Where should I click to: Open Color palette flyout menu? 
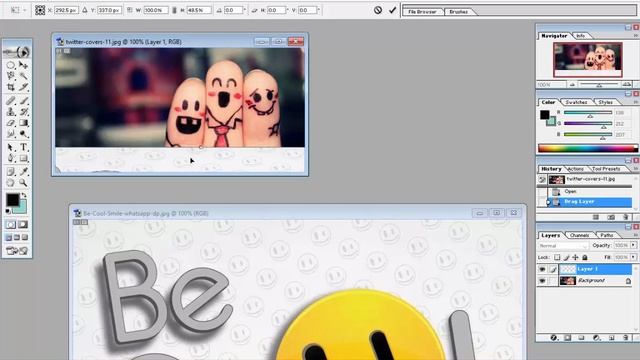pos(636,102)
